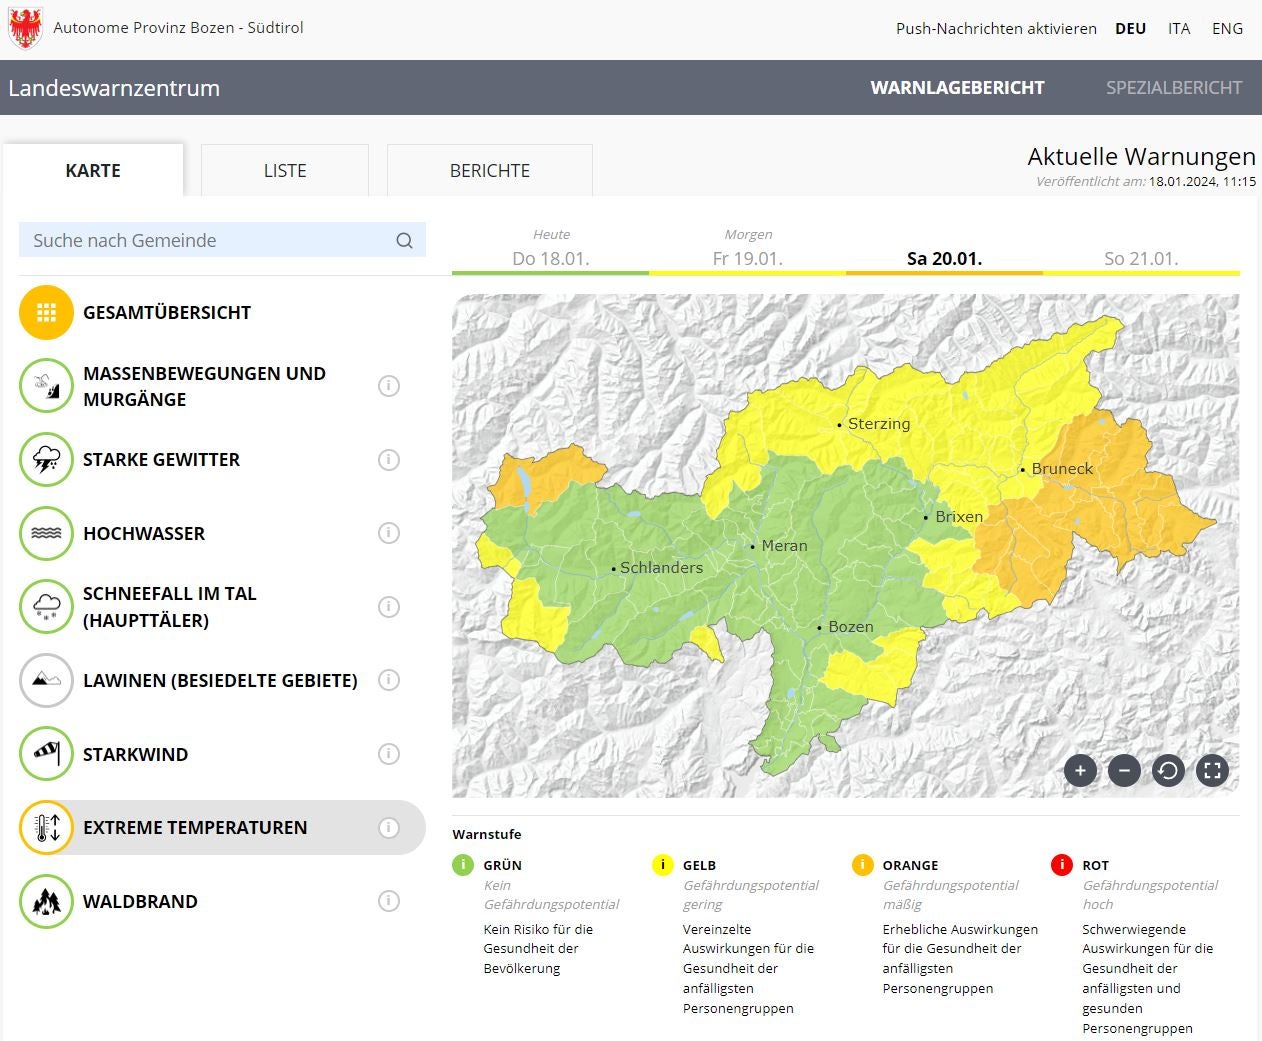Open the map in fullscreen mode
This screenshot has height=1041, width=1262.
(1212, 770)
